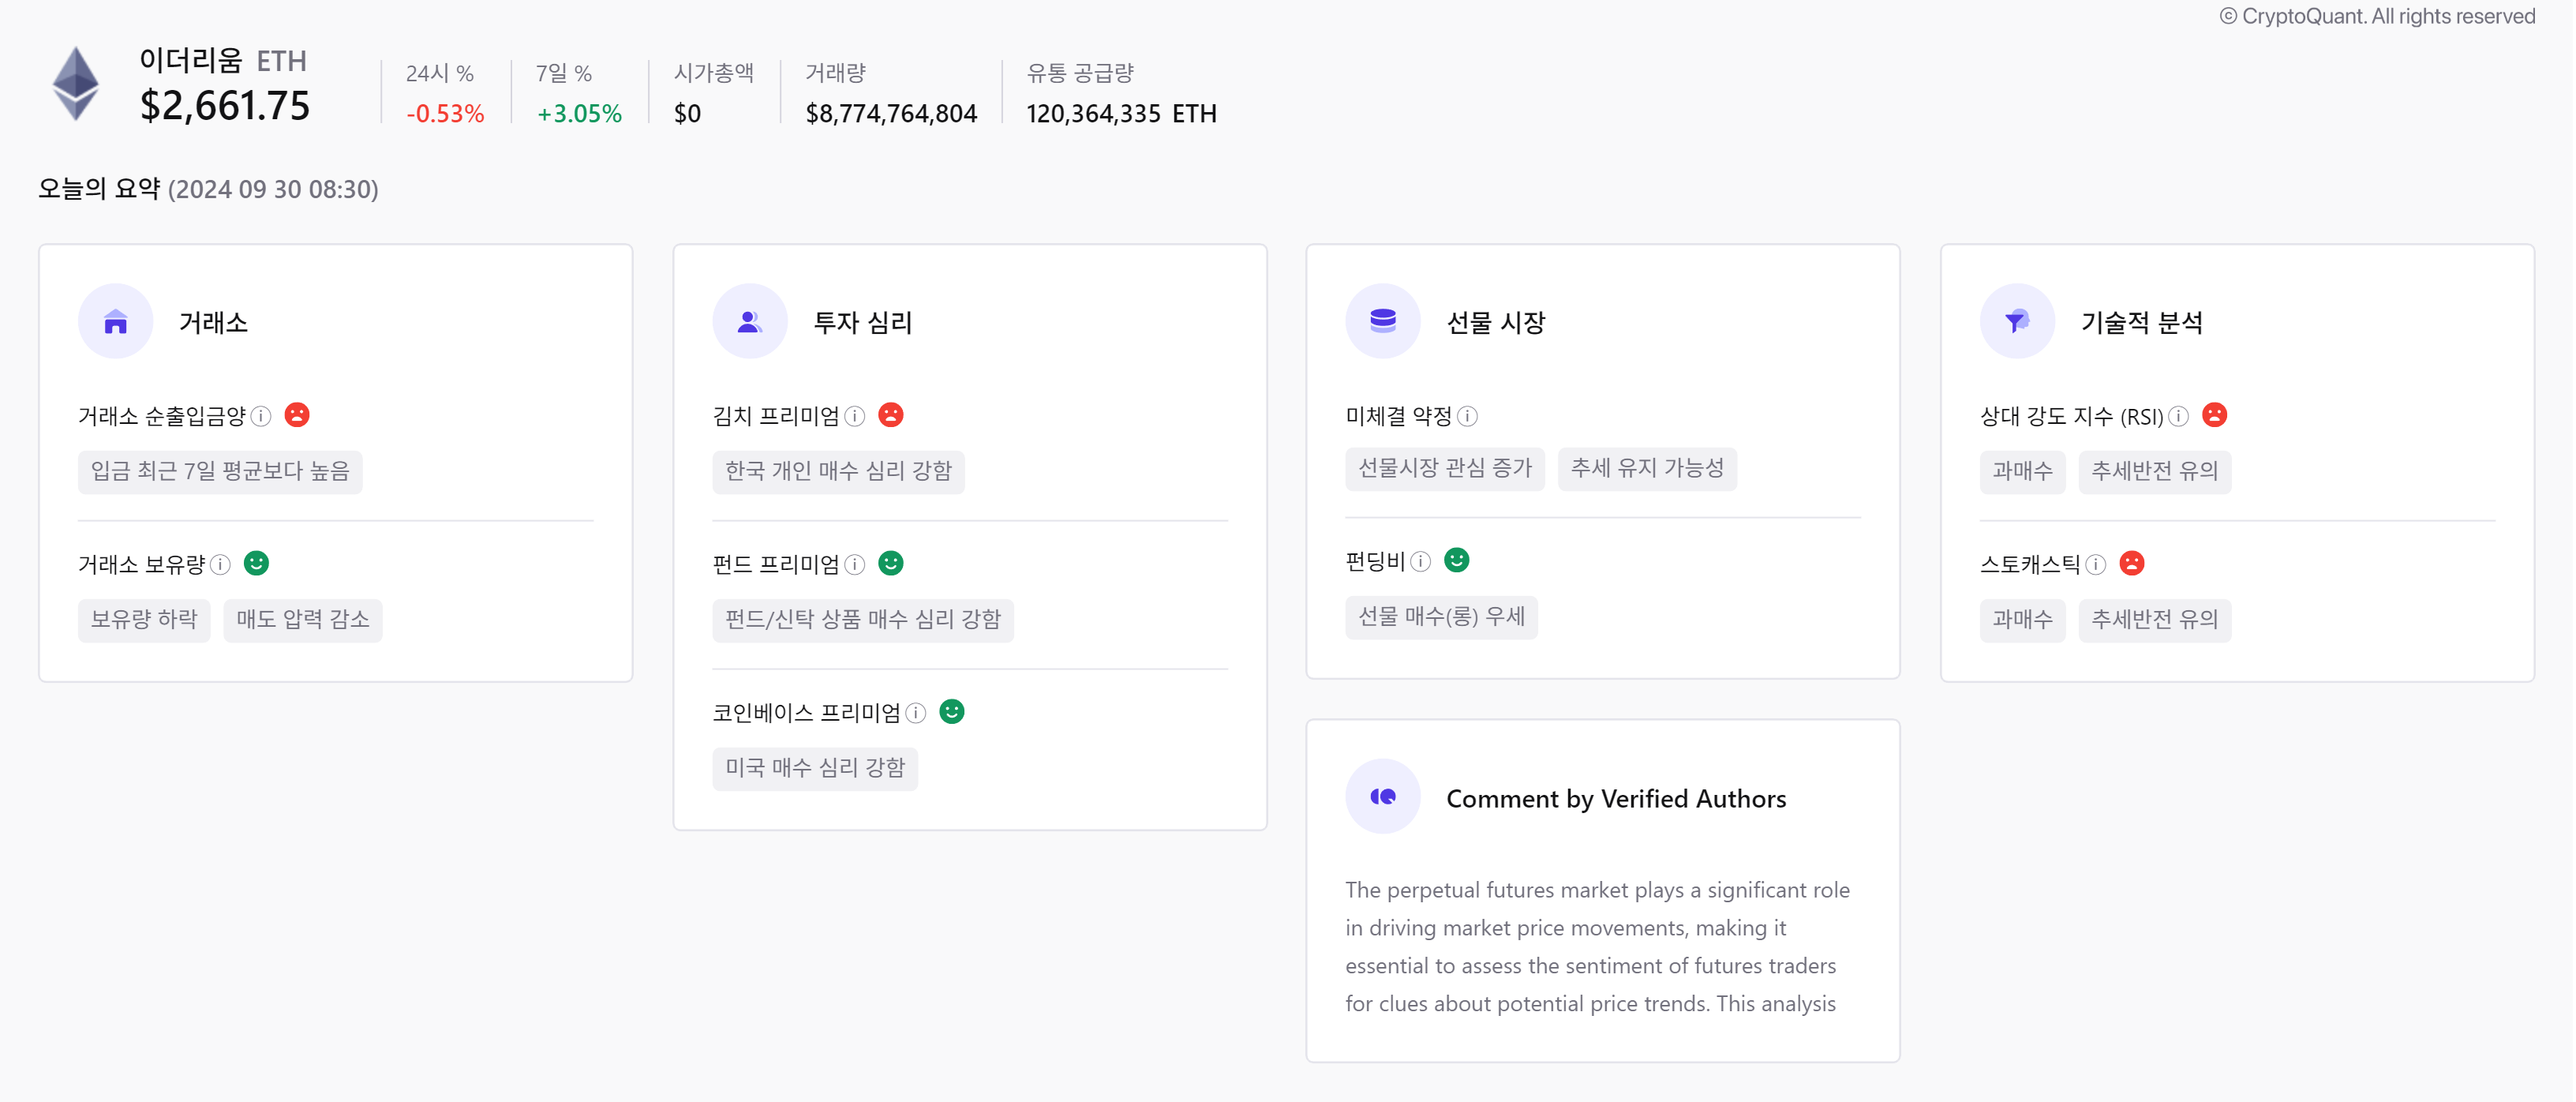The height and width of the screenshot is (1102, 2576).
Task: Open info icon next to 펀딩비
Action: 1421,562
